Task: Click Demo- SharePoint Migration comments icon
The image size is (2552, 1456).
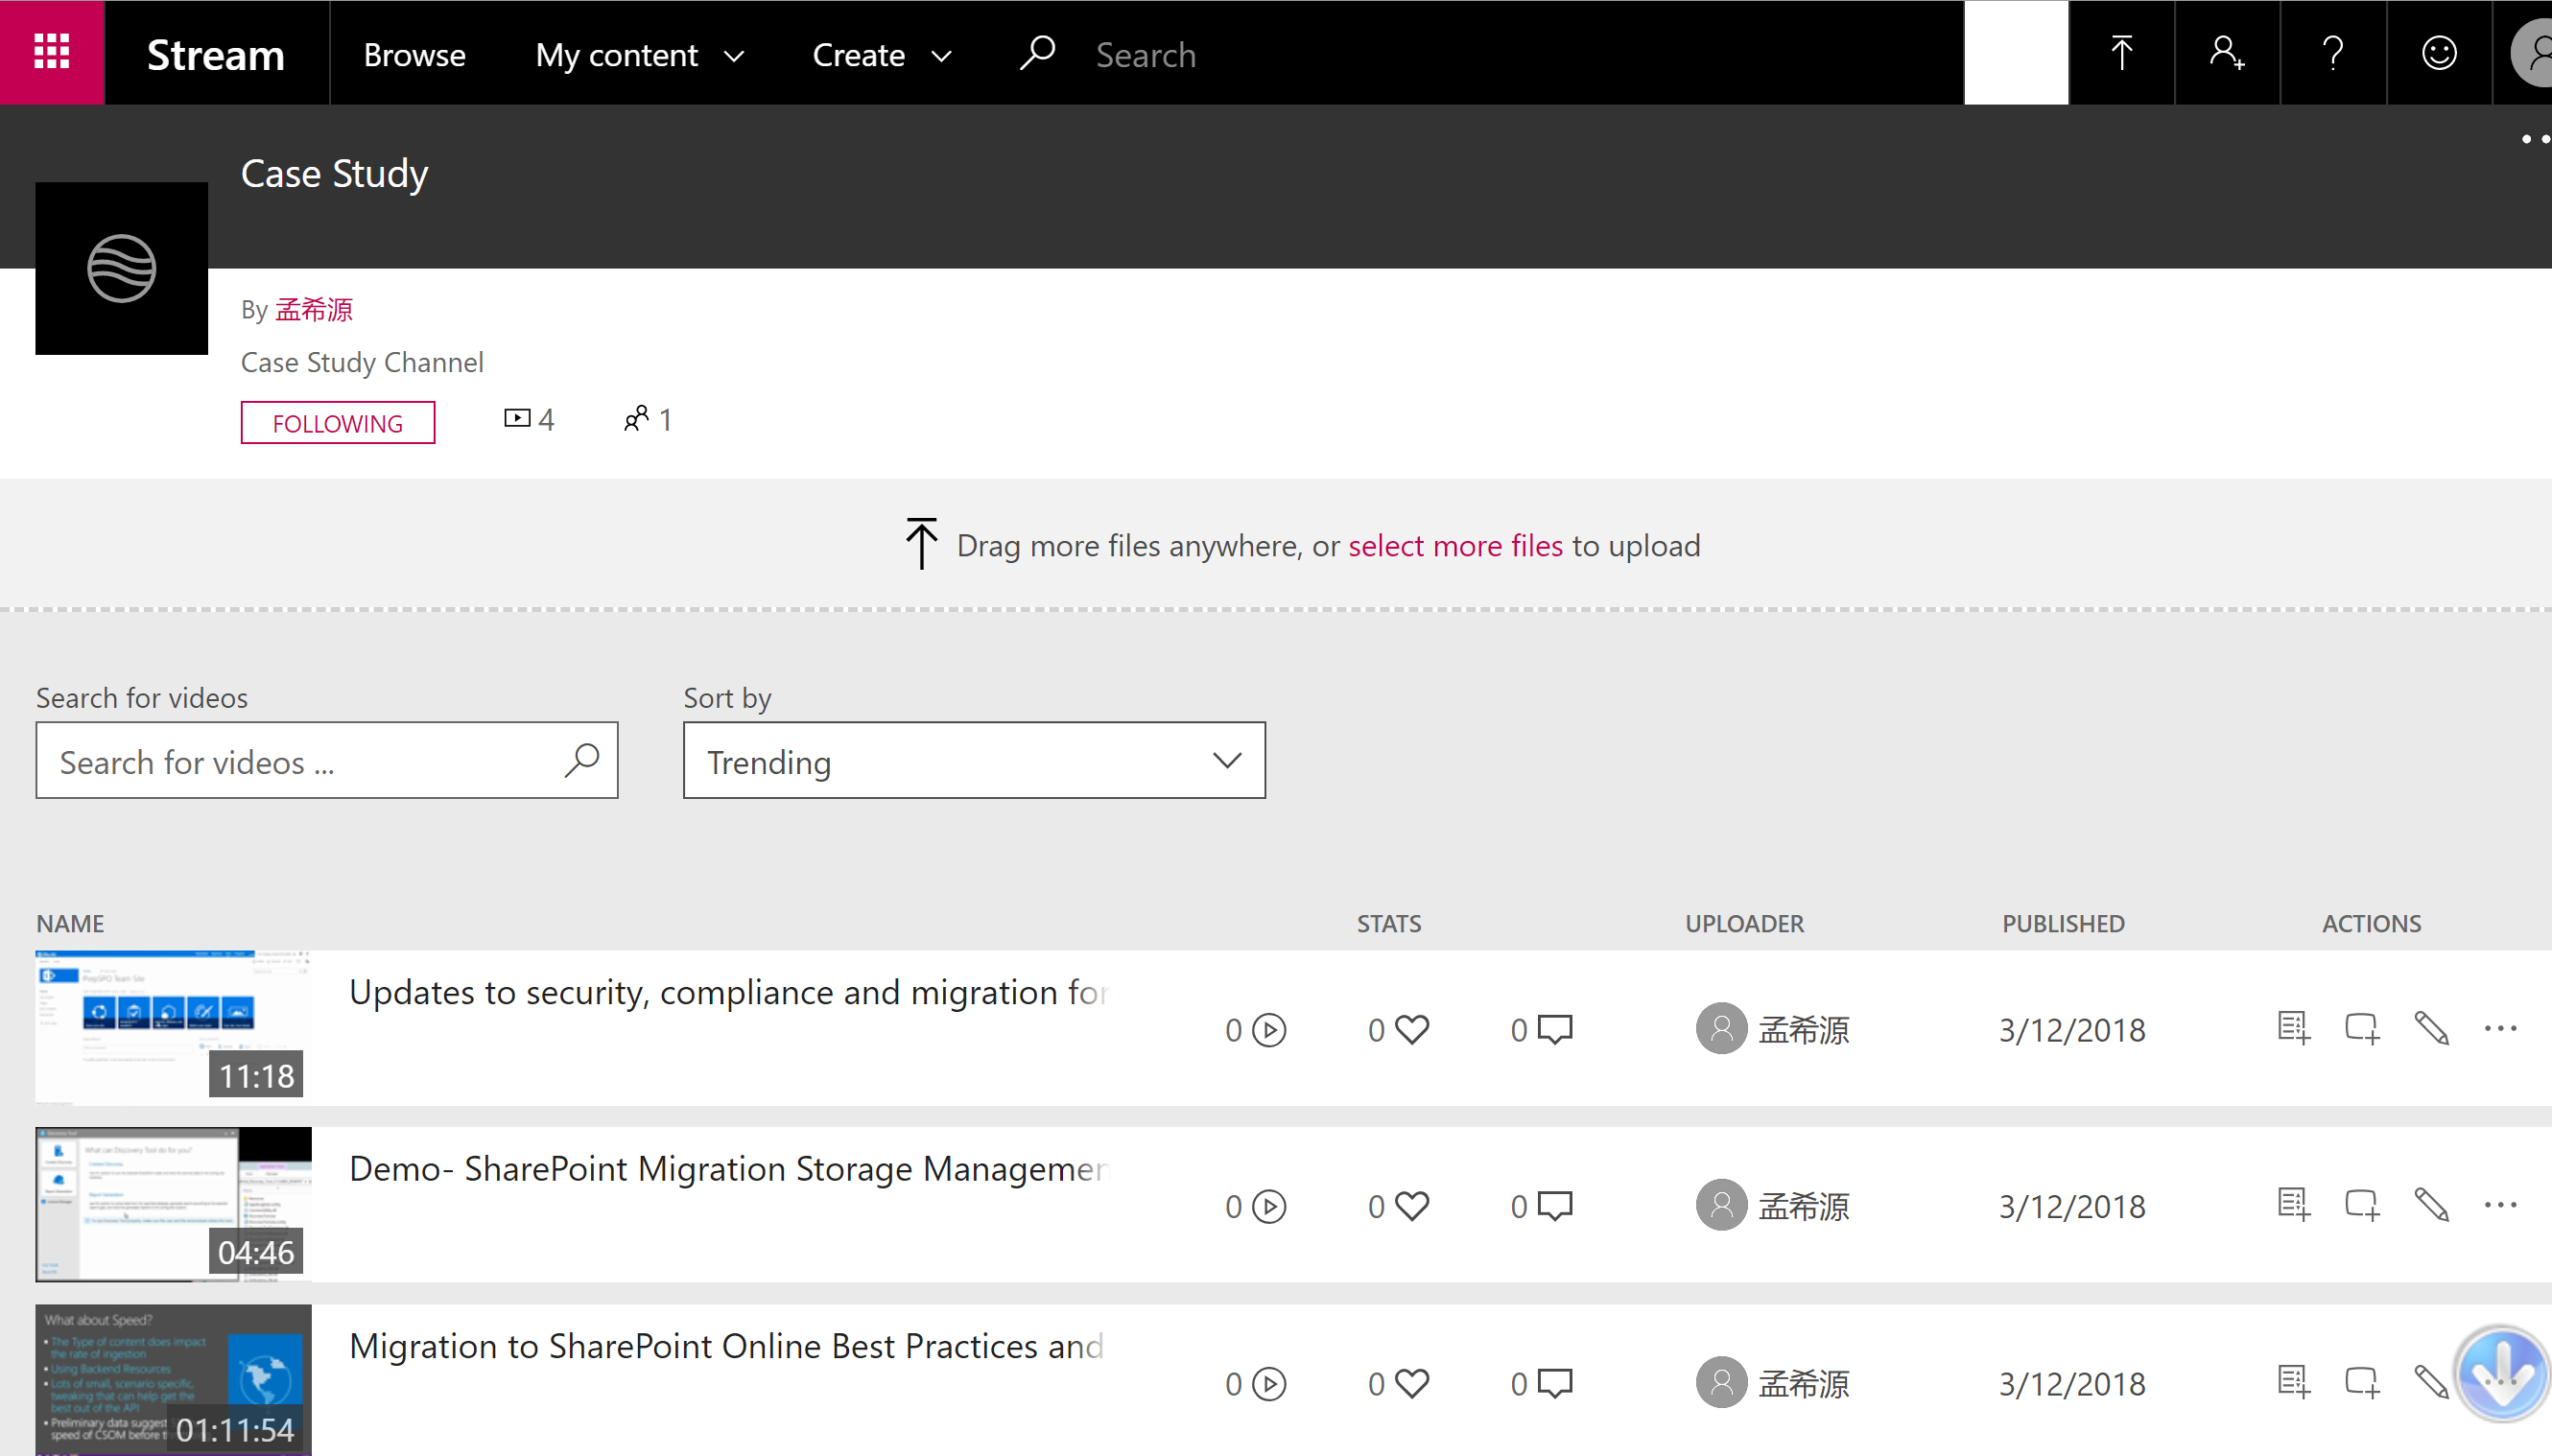Action: [1555, 1206]
